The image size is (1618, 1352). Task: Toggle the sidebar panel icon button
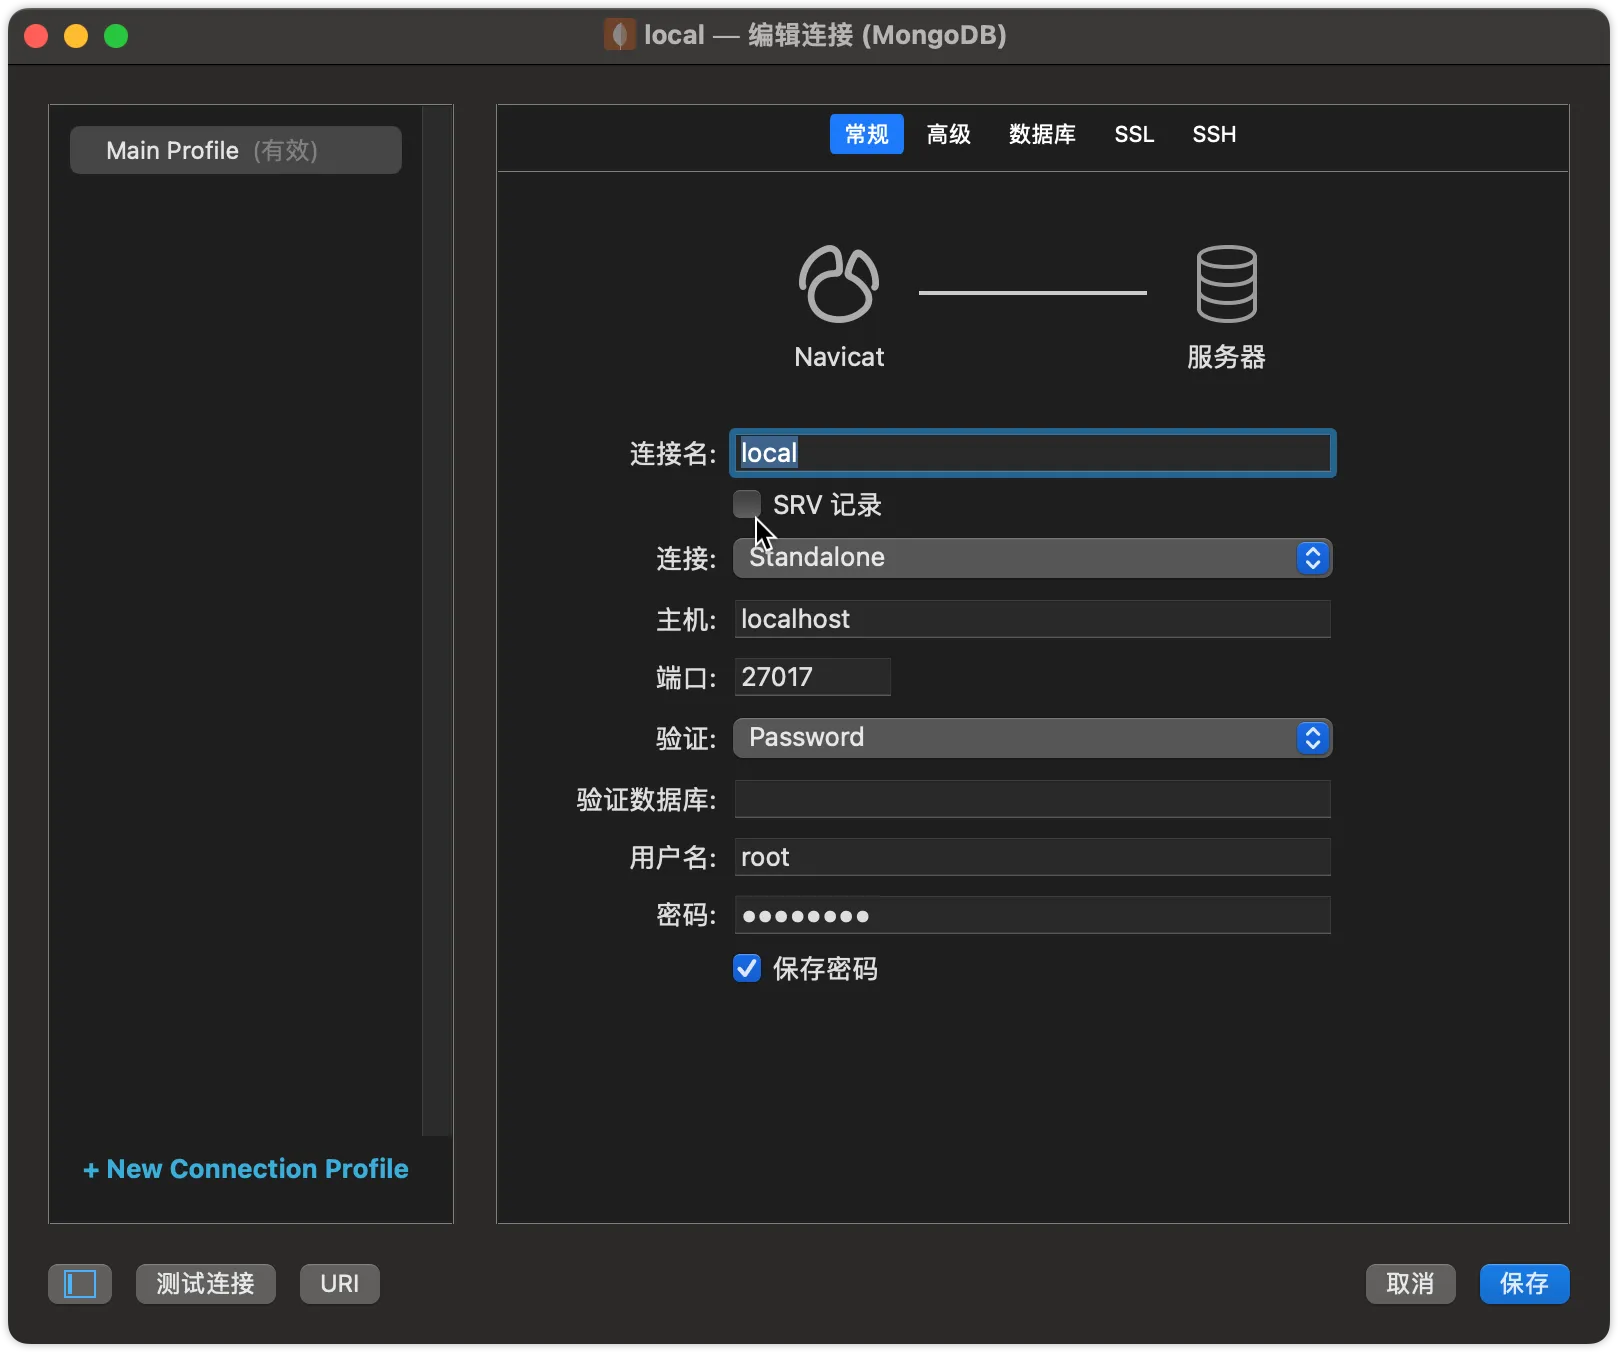pyautogui.click(x=80, y=1283)
